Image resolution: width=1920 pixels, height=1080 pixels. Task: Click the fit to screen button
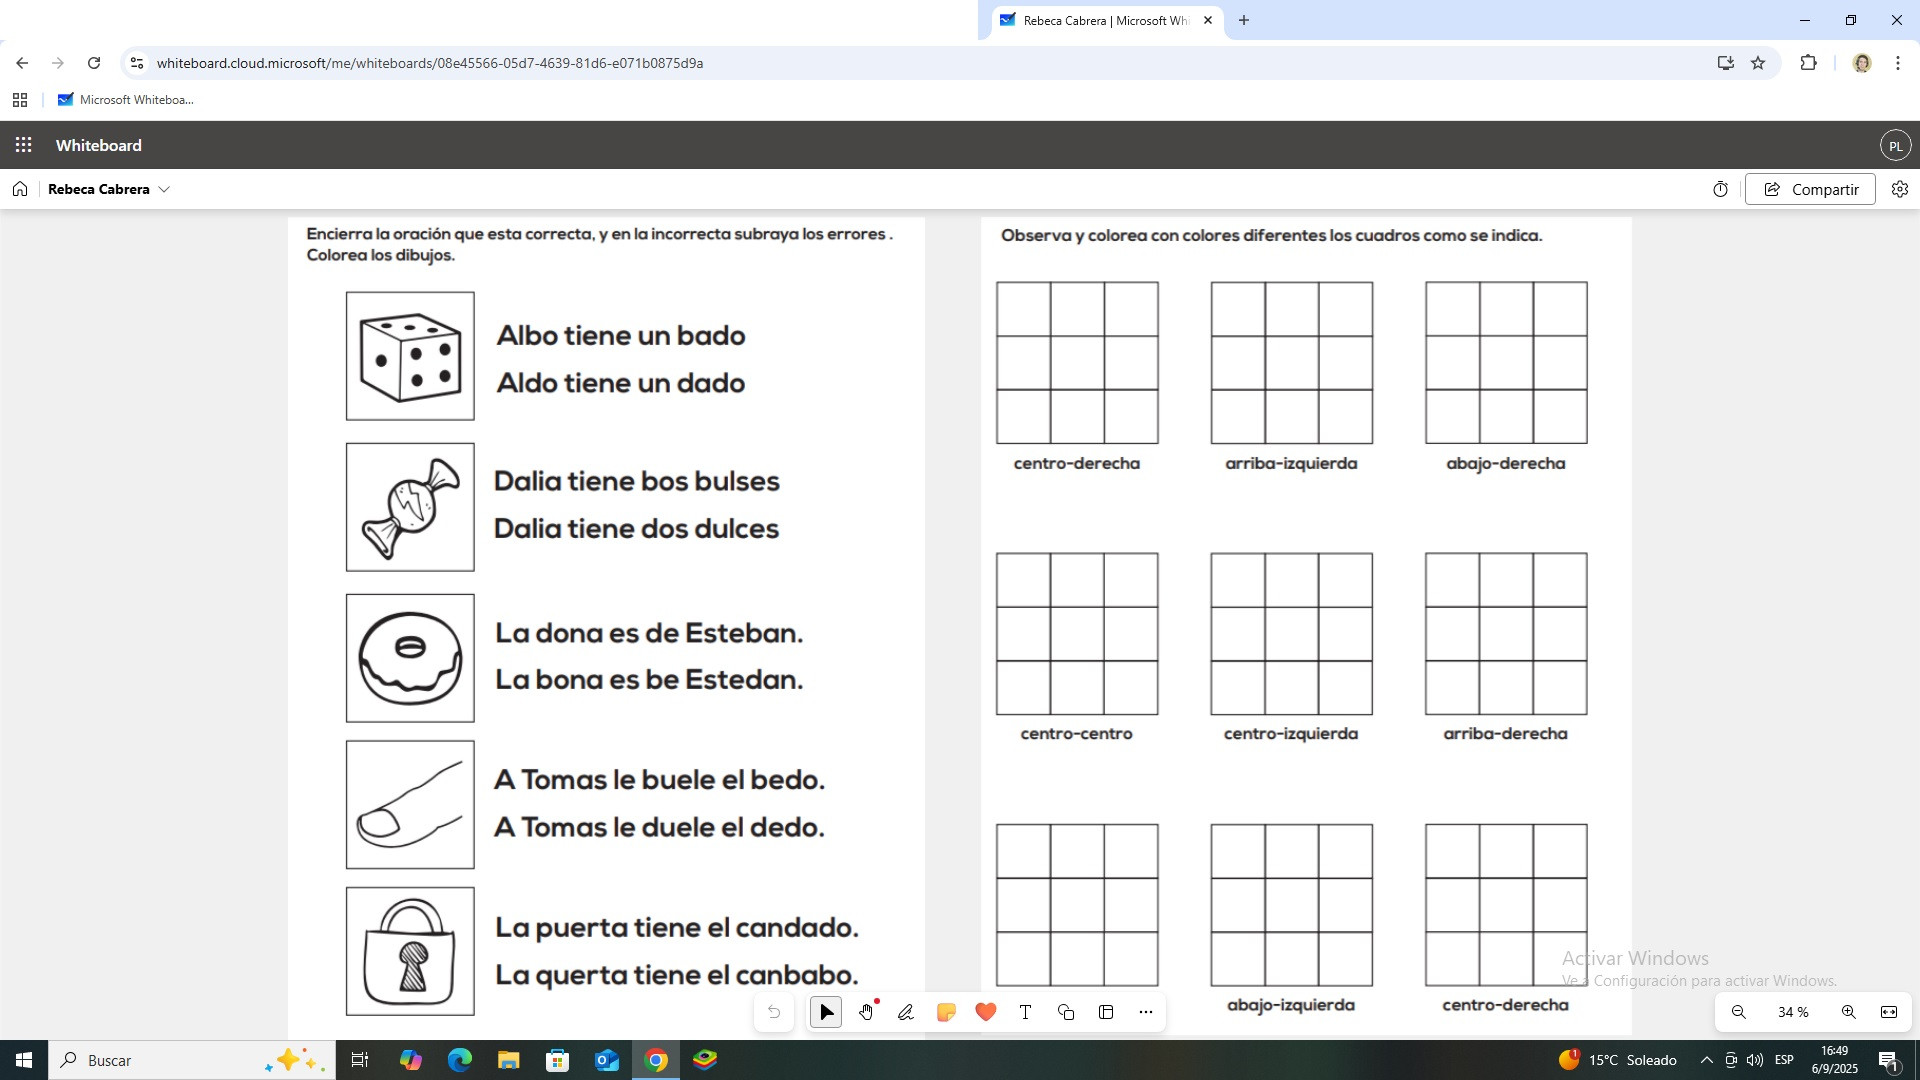(x=1889, y=1012)
